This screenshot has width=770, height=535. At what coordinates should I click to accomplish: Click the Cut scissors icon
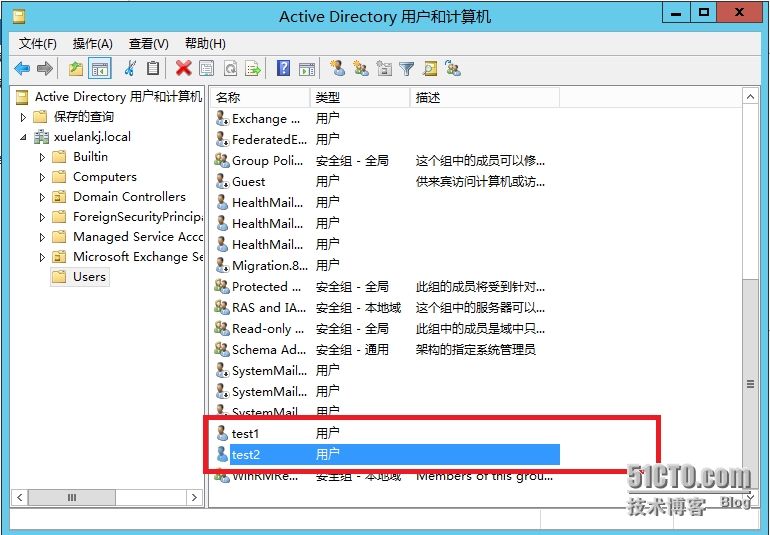click(130, 68)
